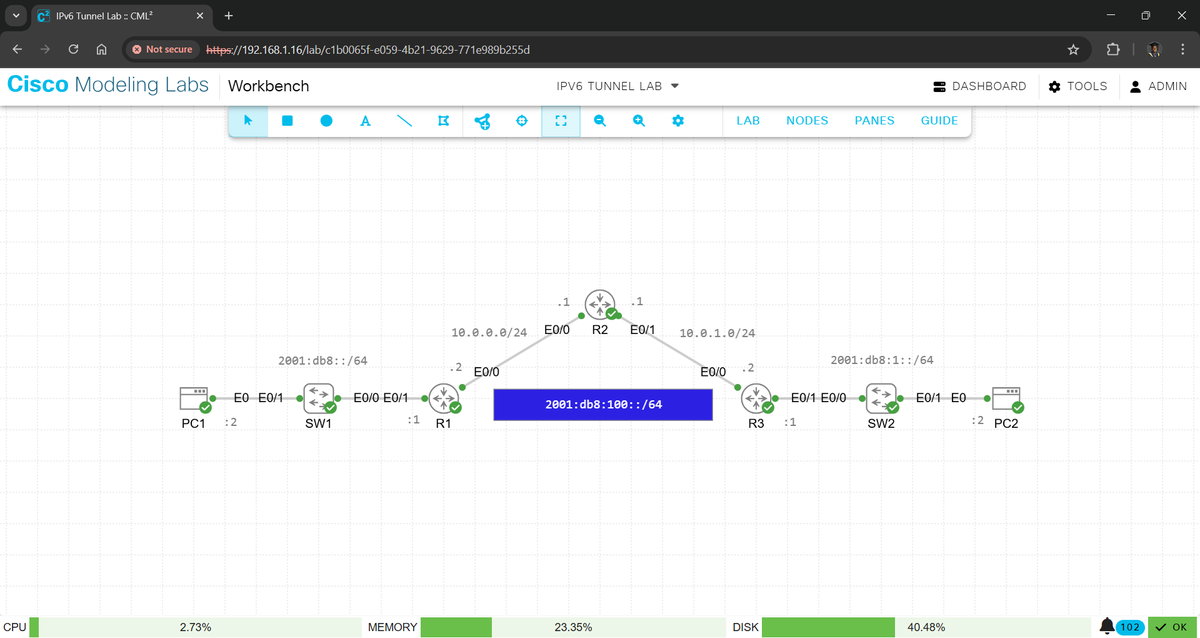Go back in browser history
This screenshot has height=638, width=1200.
[17, 49]
